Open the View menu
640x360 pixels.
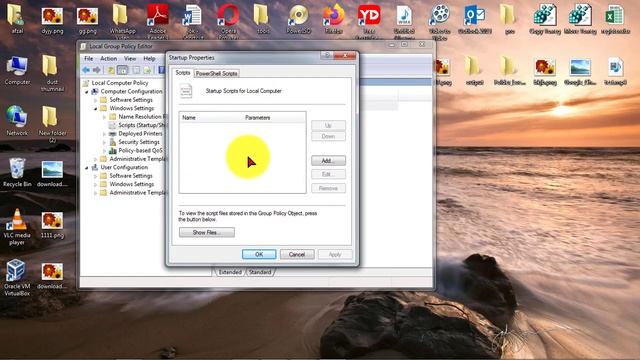(130, 59)
